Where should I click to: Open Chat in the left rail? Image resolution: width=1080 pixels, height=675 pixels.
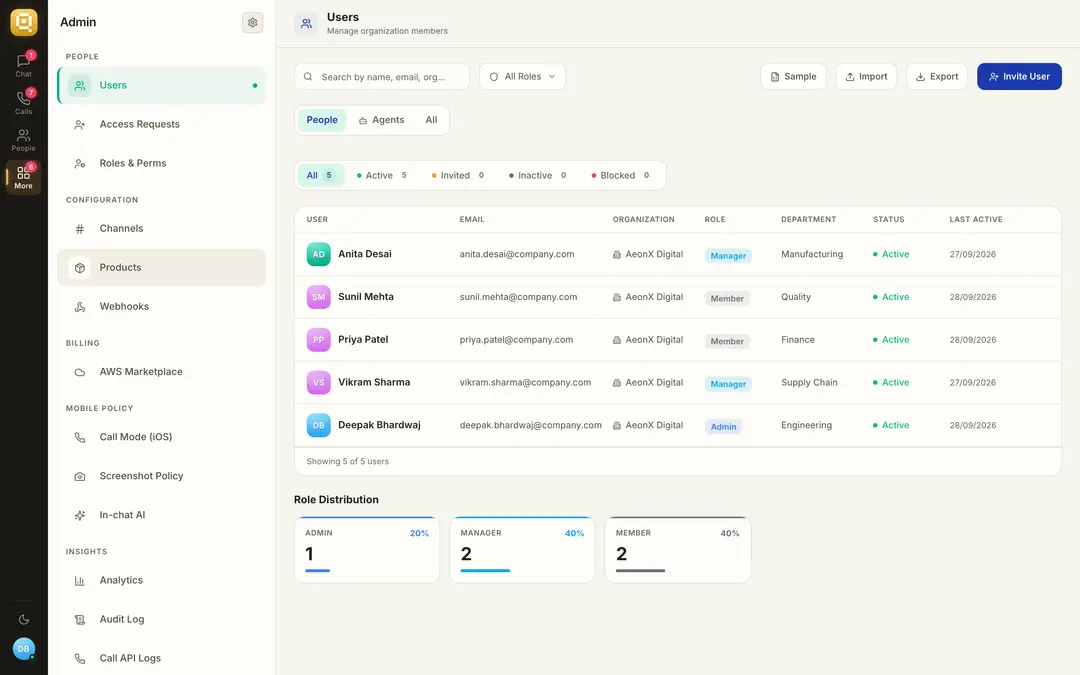click(x=23, y=65)
